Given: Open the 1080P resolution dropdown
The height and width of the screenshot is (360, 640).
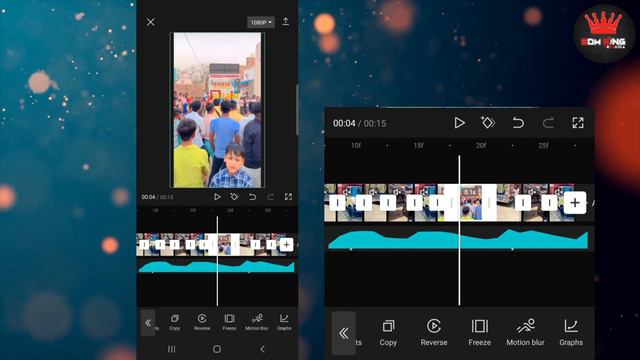Looking at the screenshot, I should pyautogui.click(x=260, y=22).
